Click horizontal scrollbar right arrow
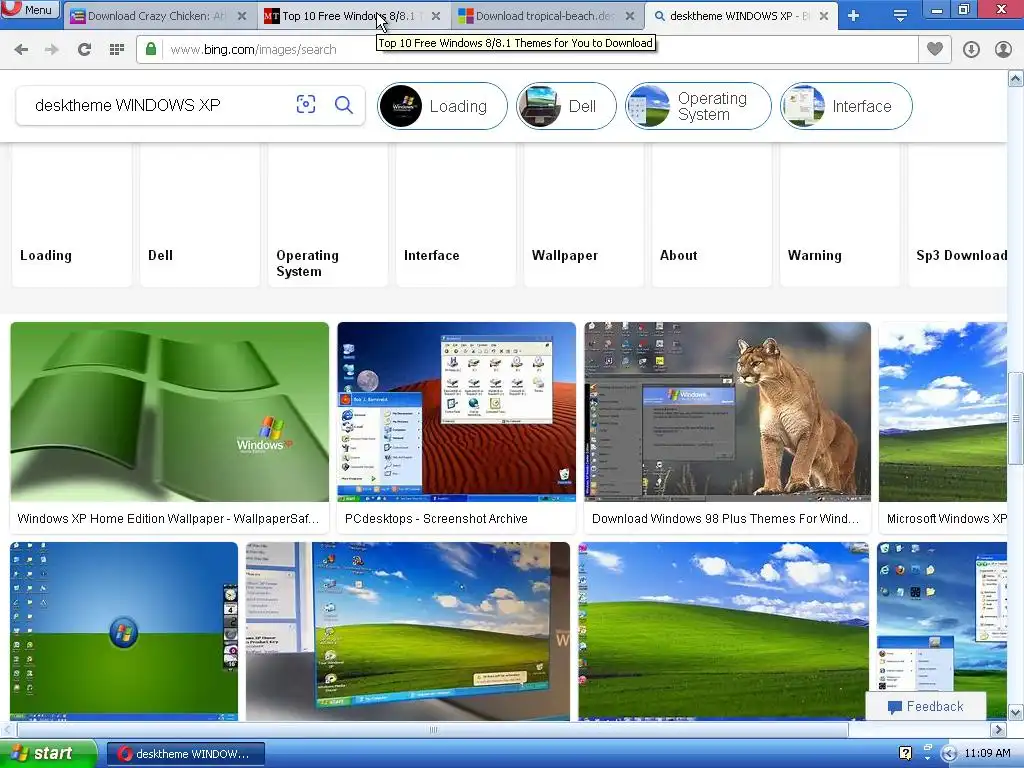Screen dimensions: 1024x768 click(999, 729)
